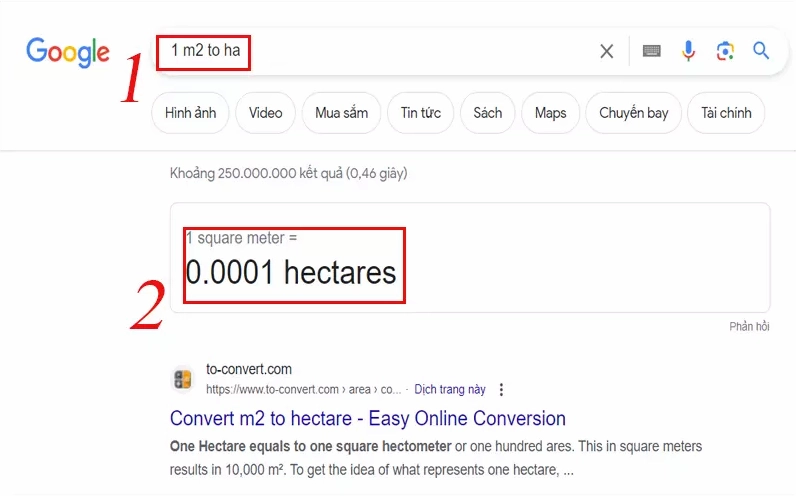The image size is (796, 496).
Task: Click the to-convert.com URL breadcrumb
Action: pyautogui.click(x=303, y=389)
